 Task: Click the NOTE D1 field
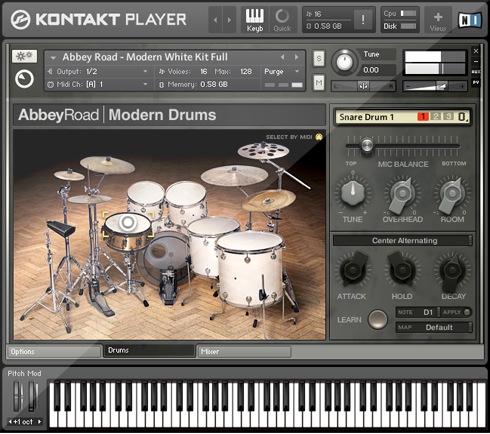coord(417,312)
